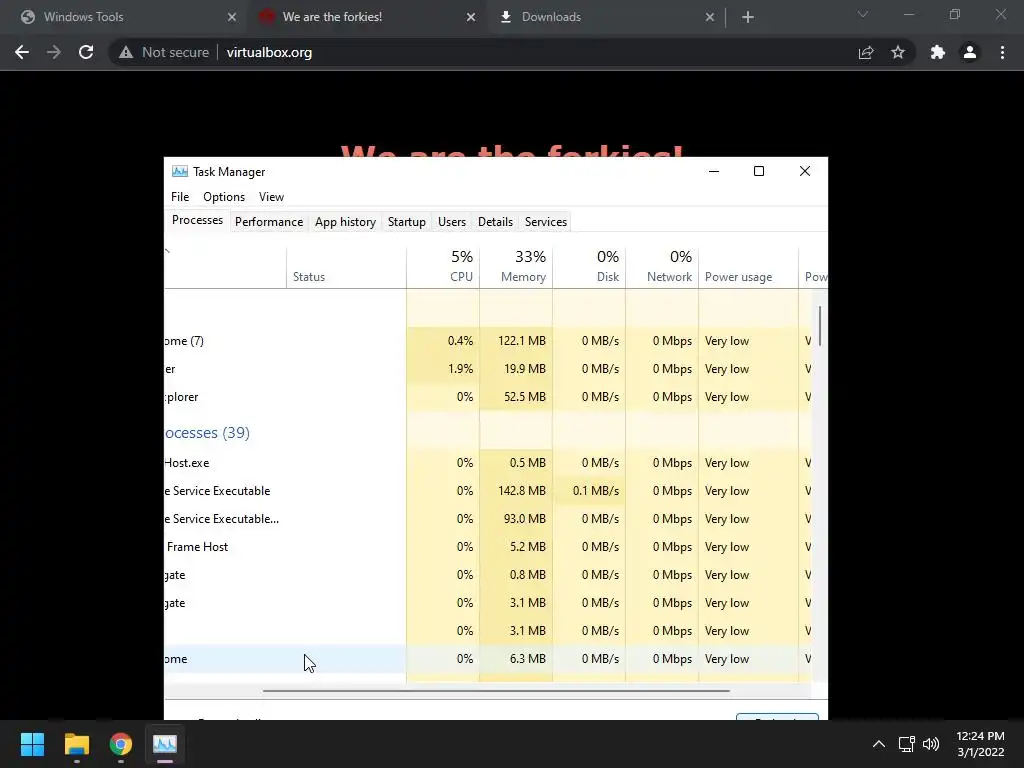Select the 'Frame Host' process row
Image resolution: width=1024 pixels, height=768 pixels.
[x=487, y=547]
